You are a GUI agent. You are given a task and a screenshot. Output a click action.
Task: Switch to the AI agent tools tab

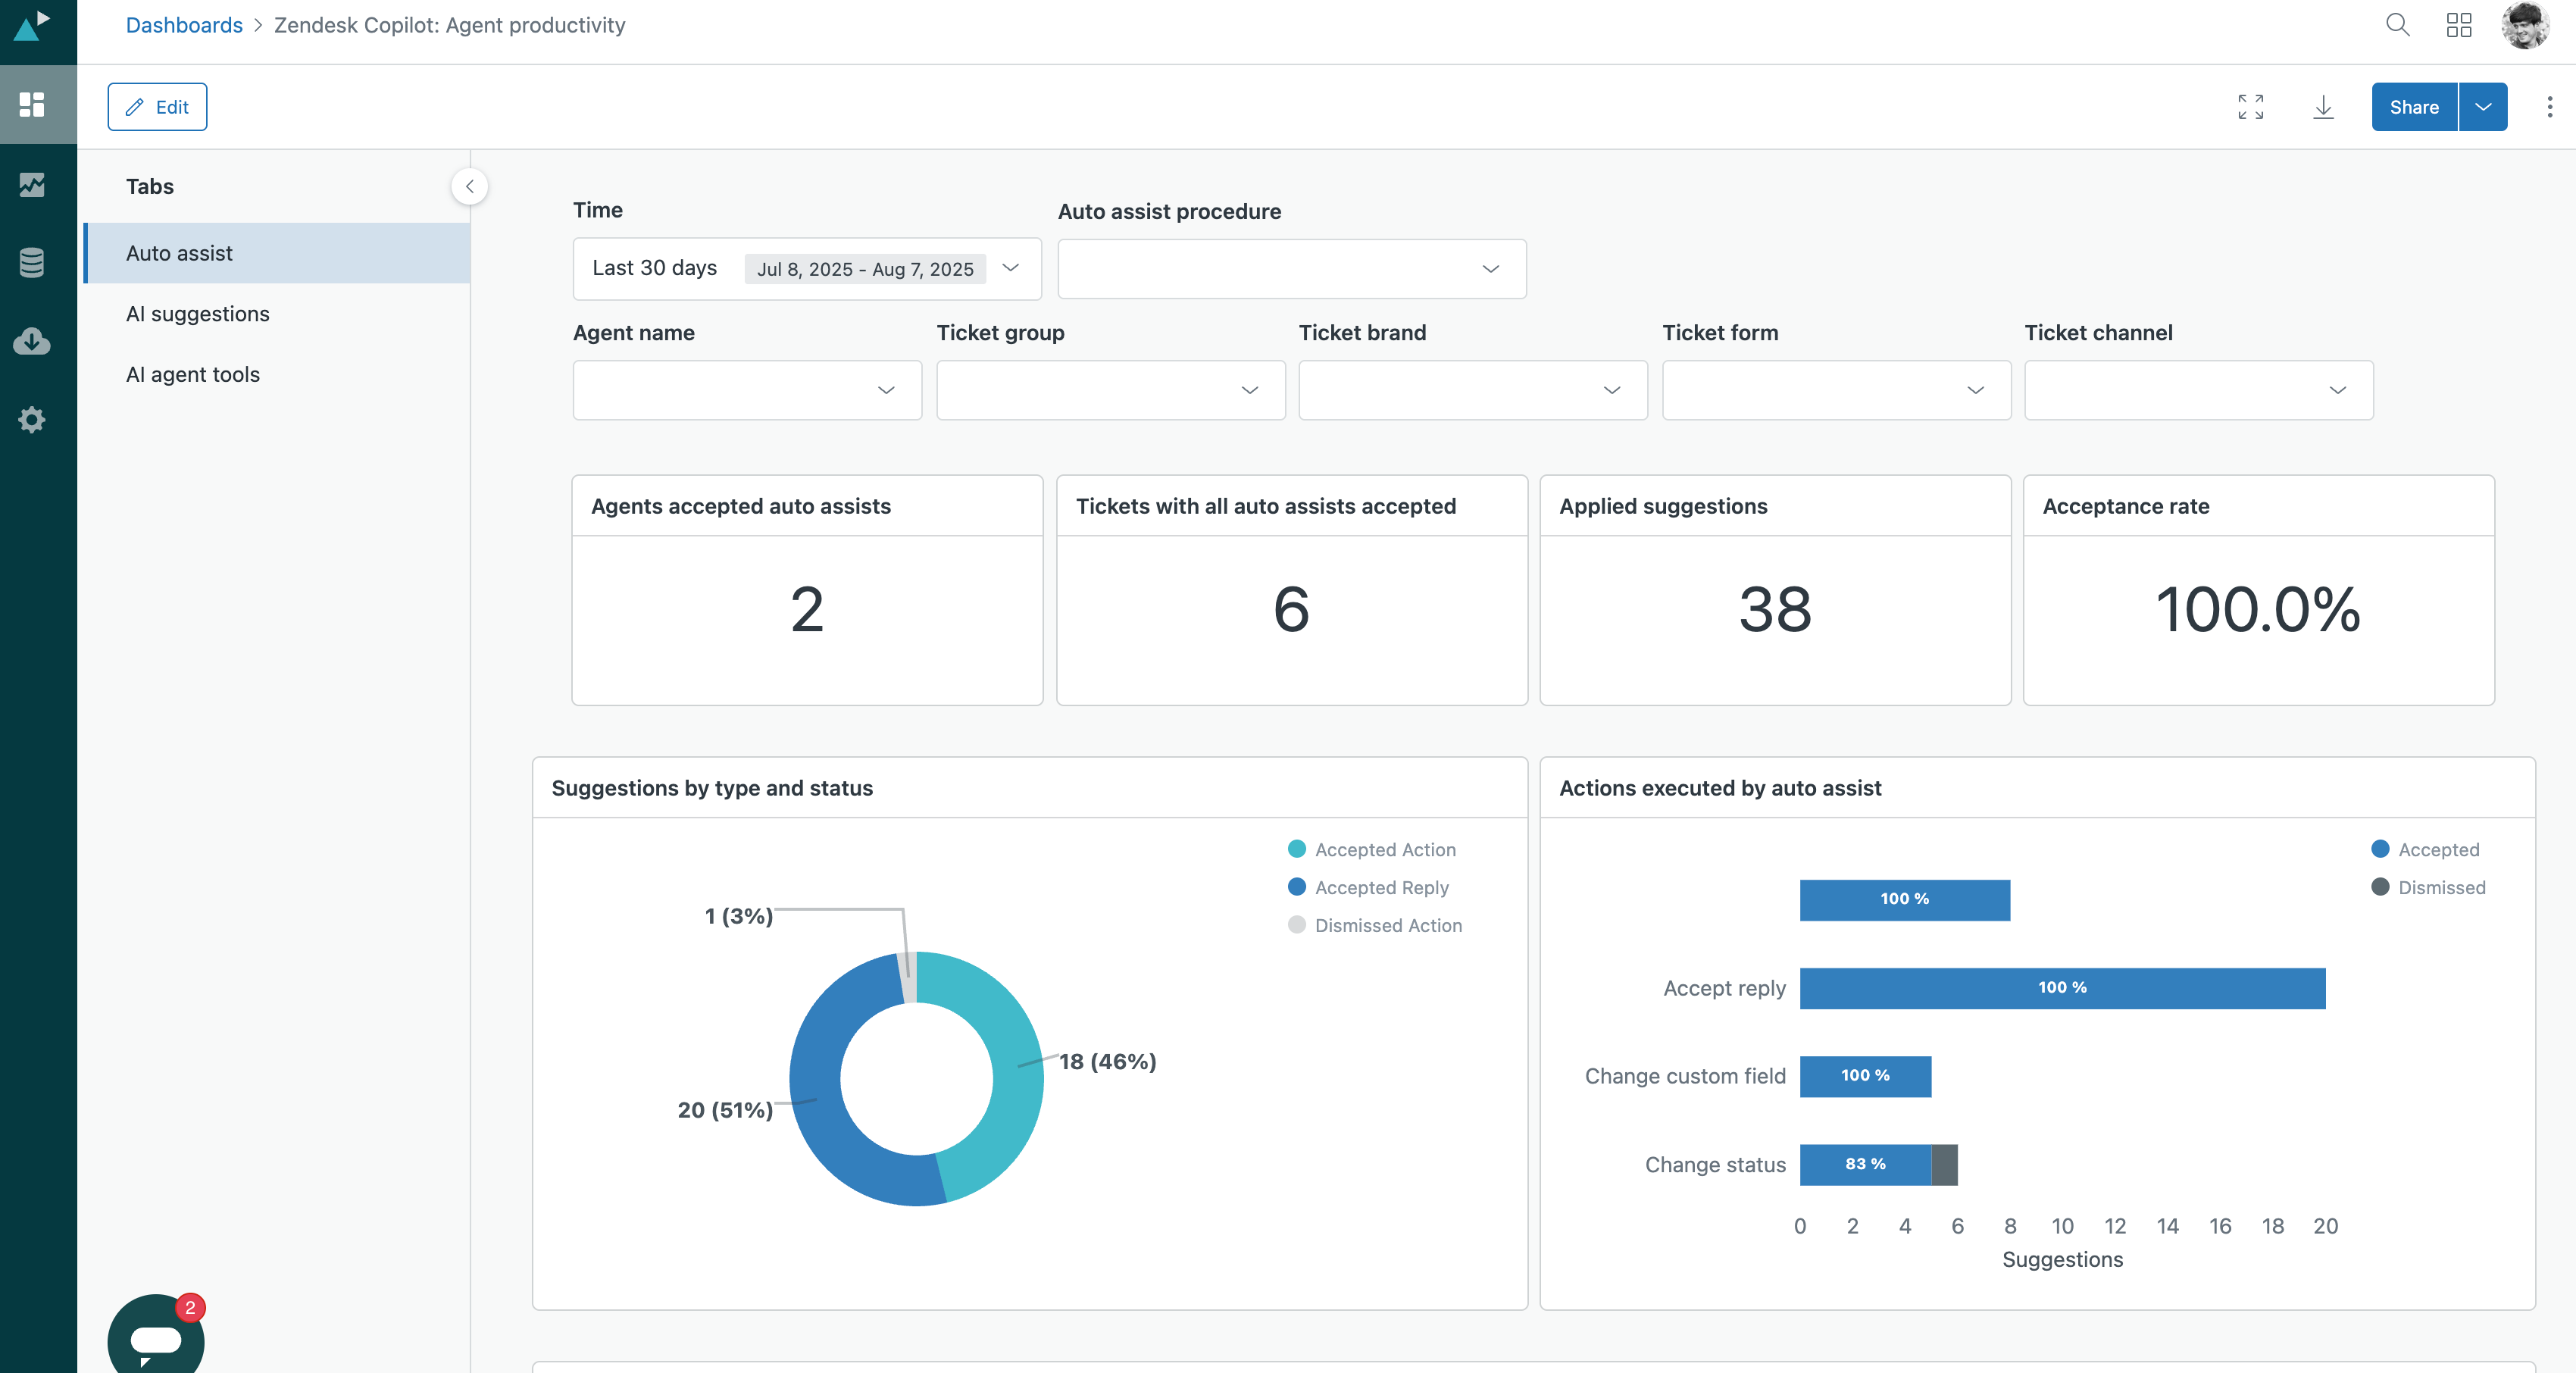[x=193, y=374]
